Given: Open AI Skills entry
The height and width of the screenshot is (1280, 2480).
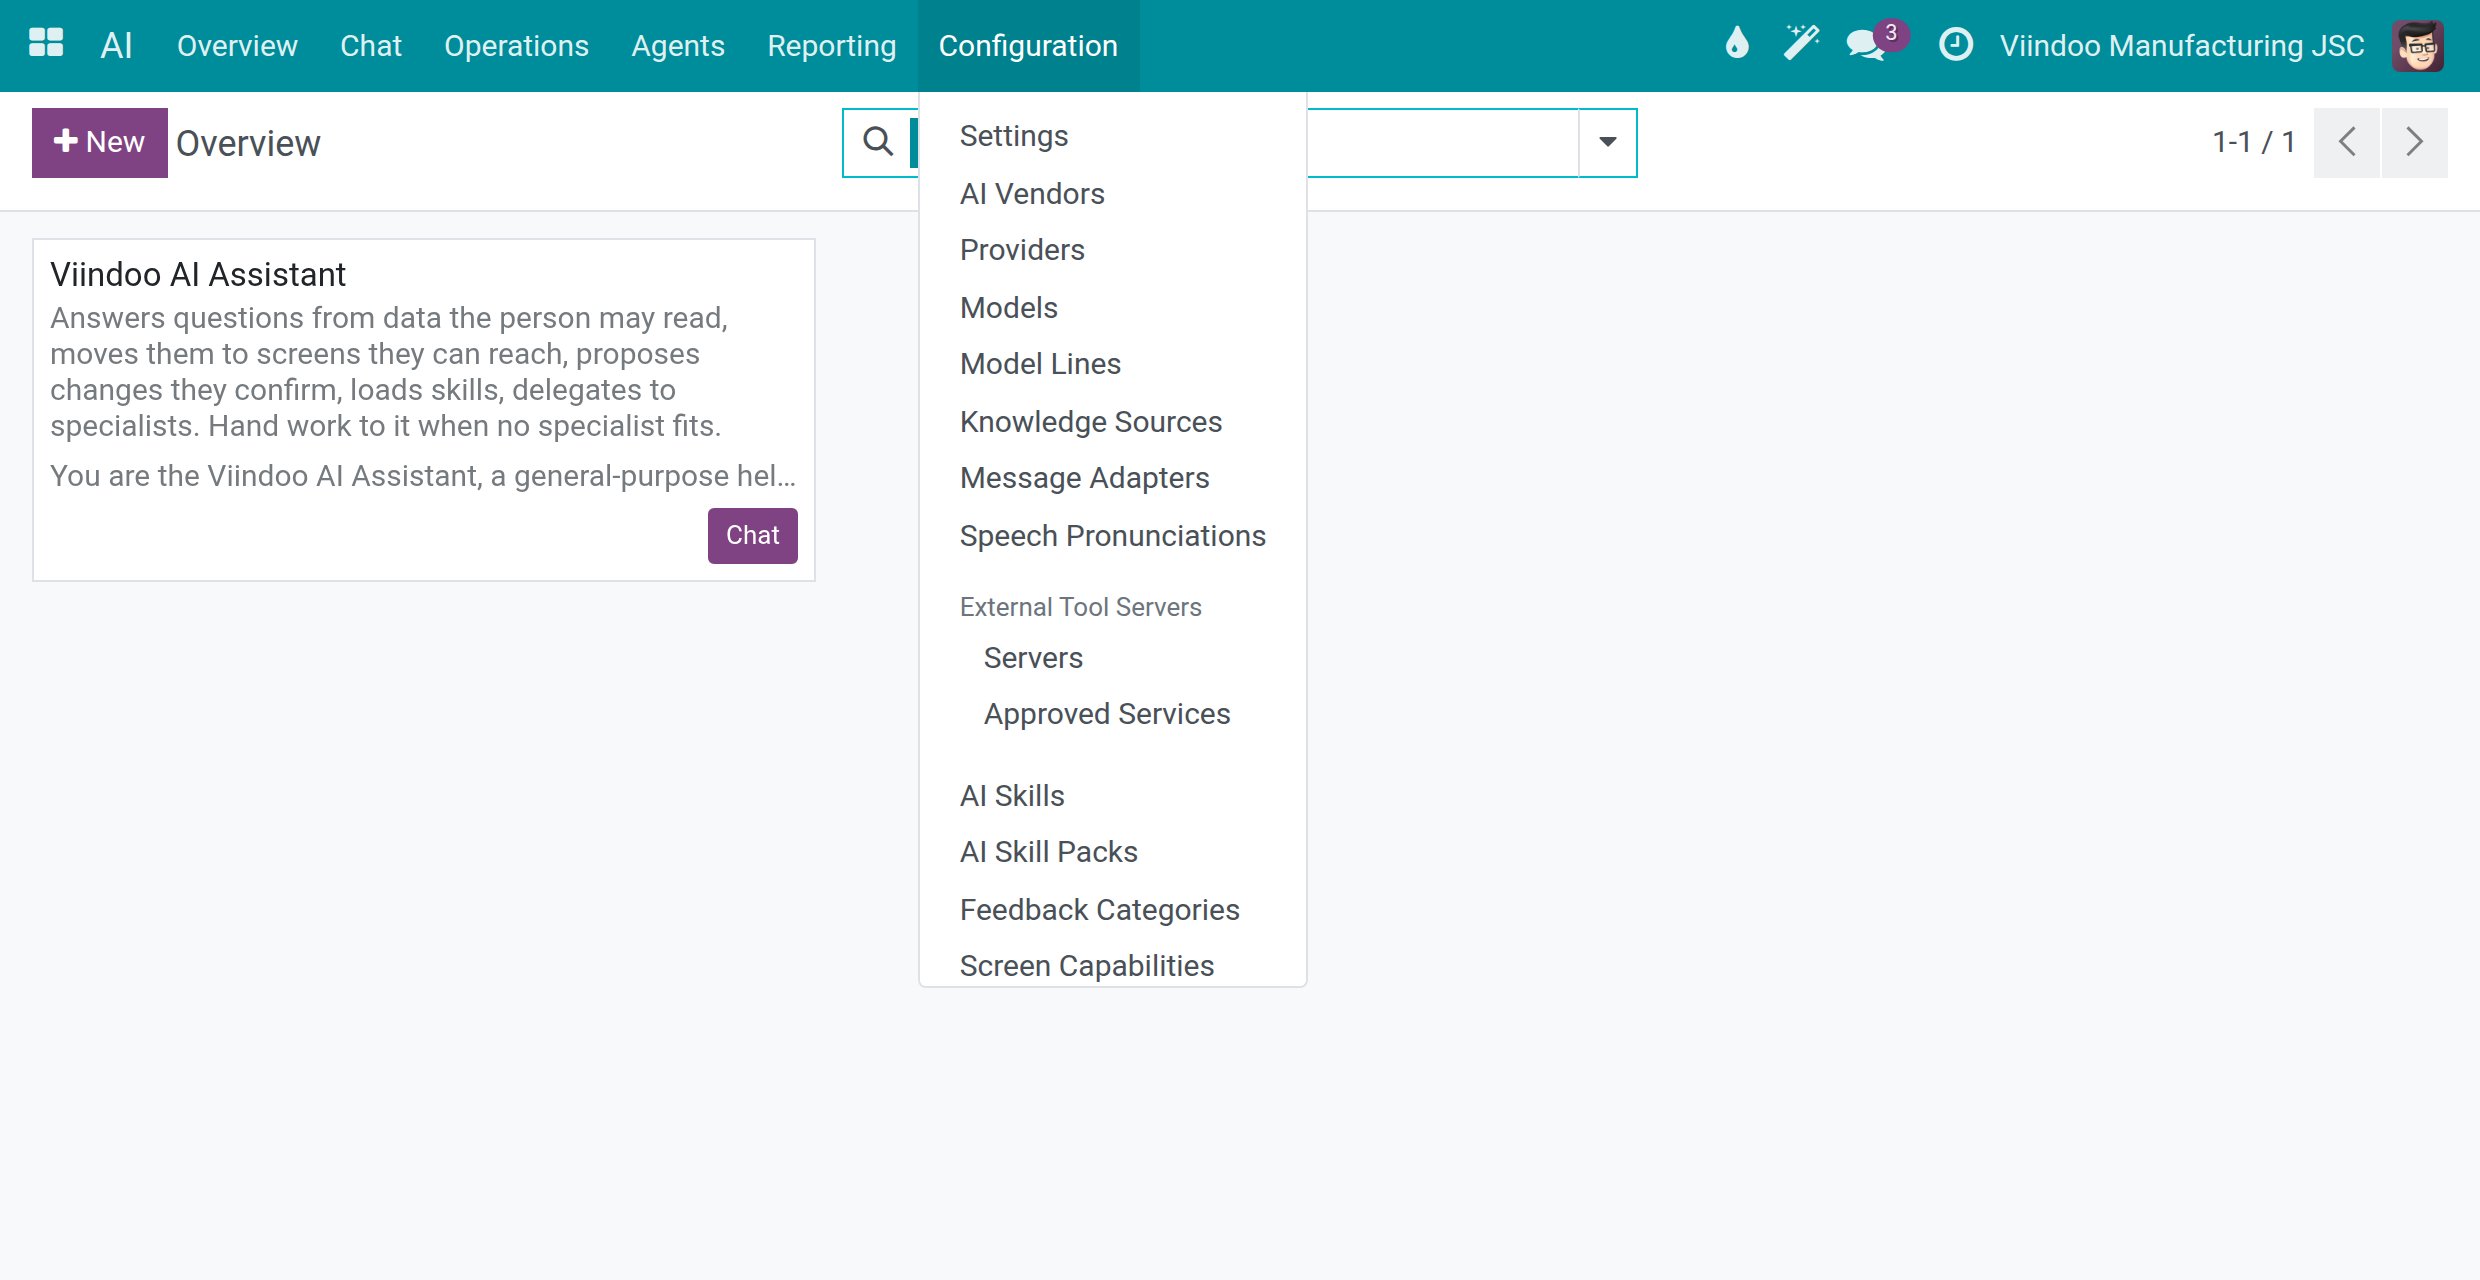Looking at the screenshot, I should [1112, 795].
